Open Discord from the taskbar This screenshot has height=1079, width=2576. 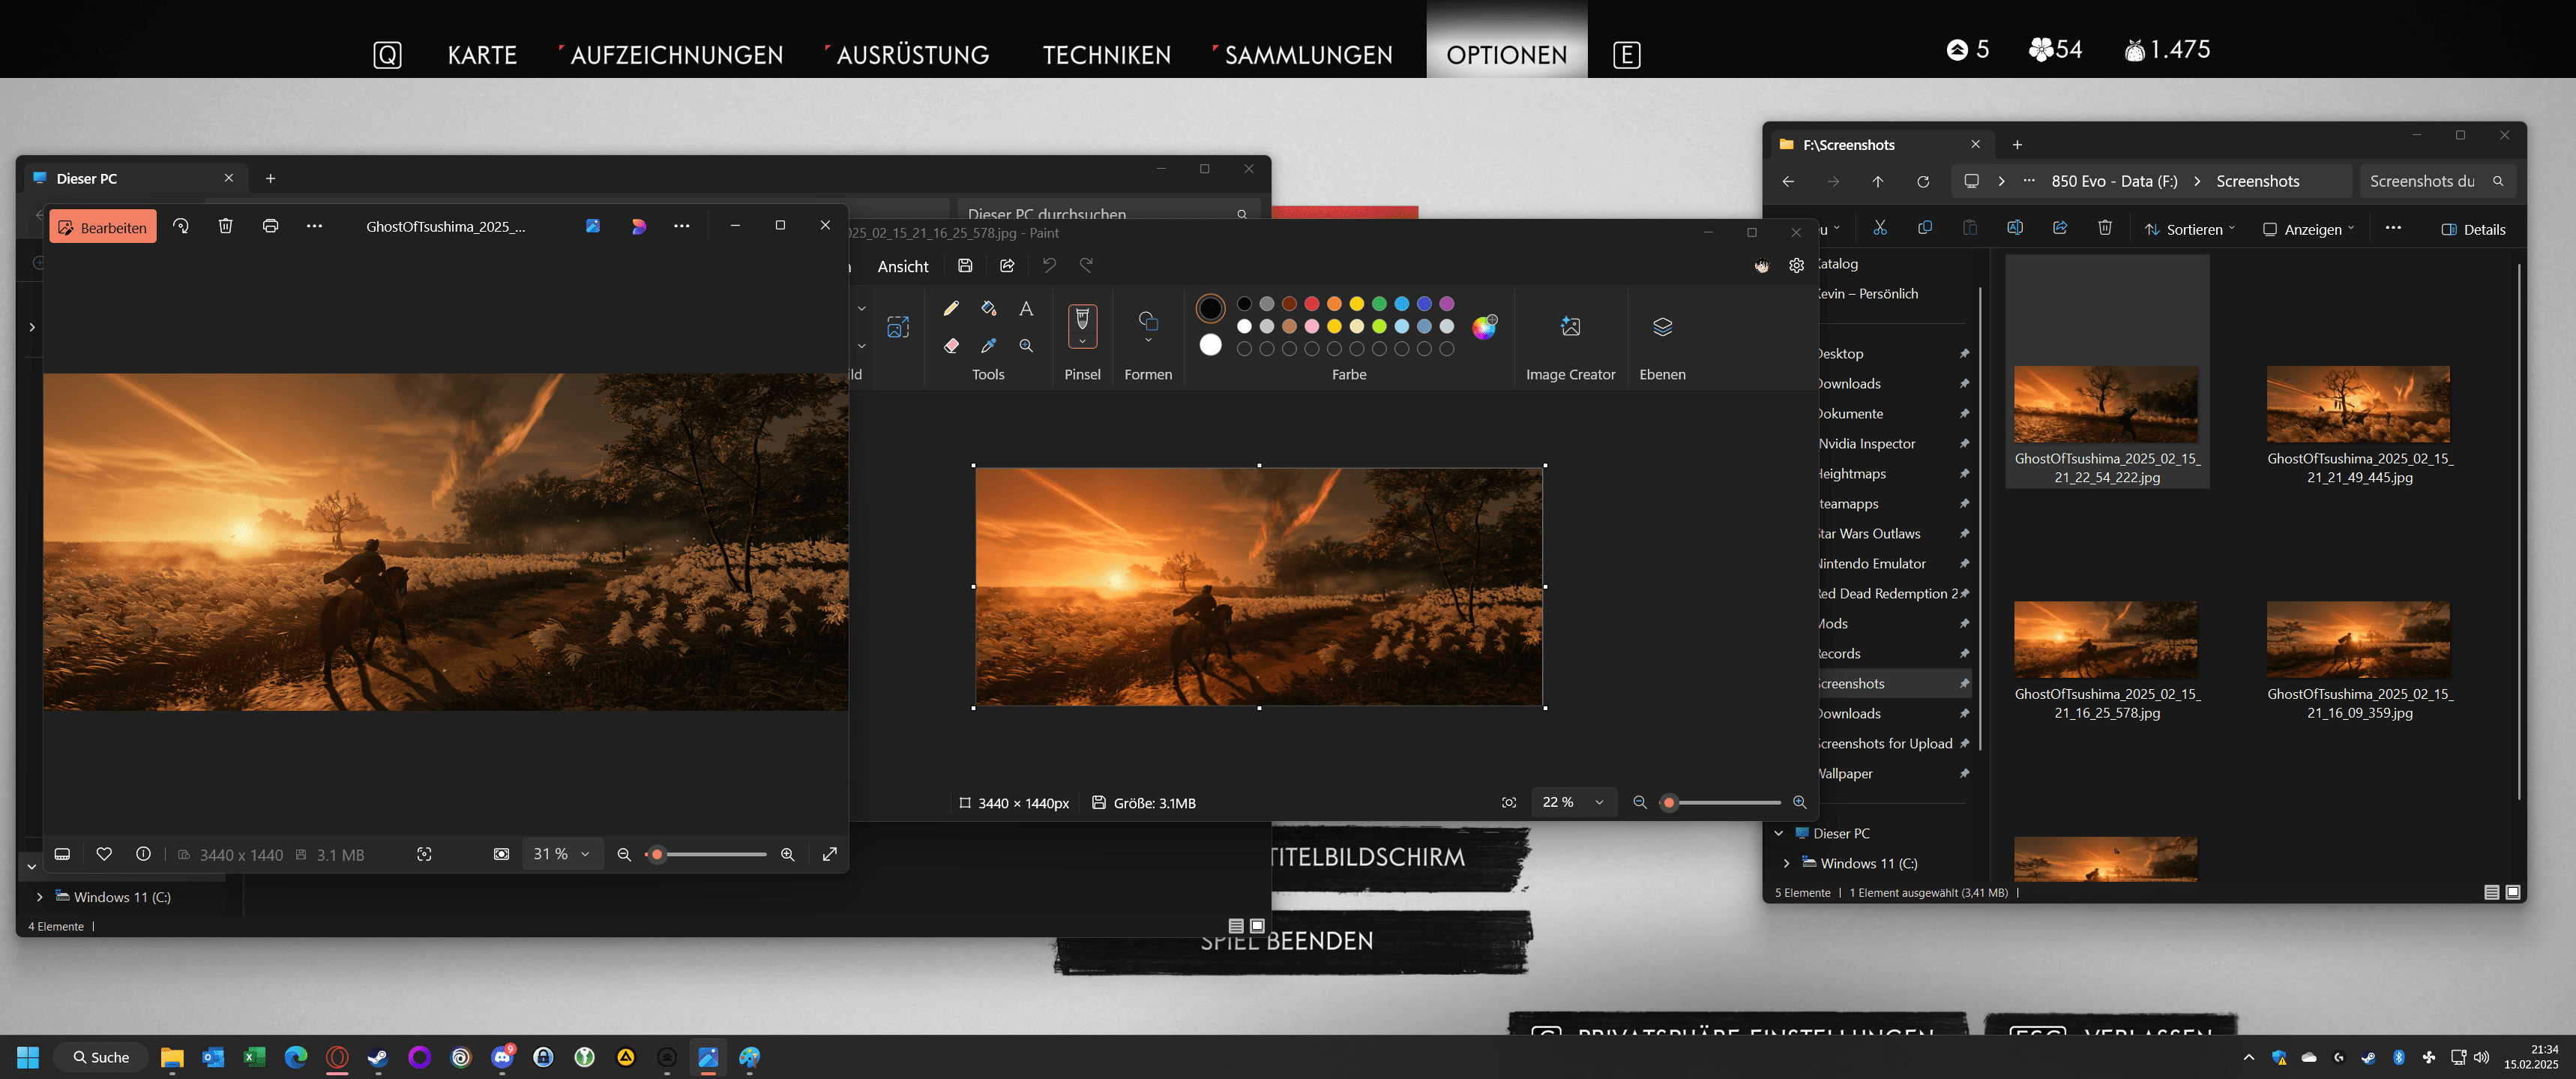(502, 1056)
